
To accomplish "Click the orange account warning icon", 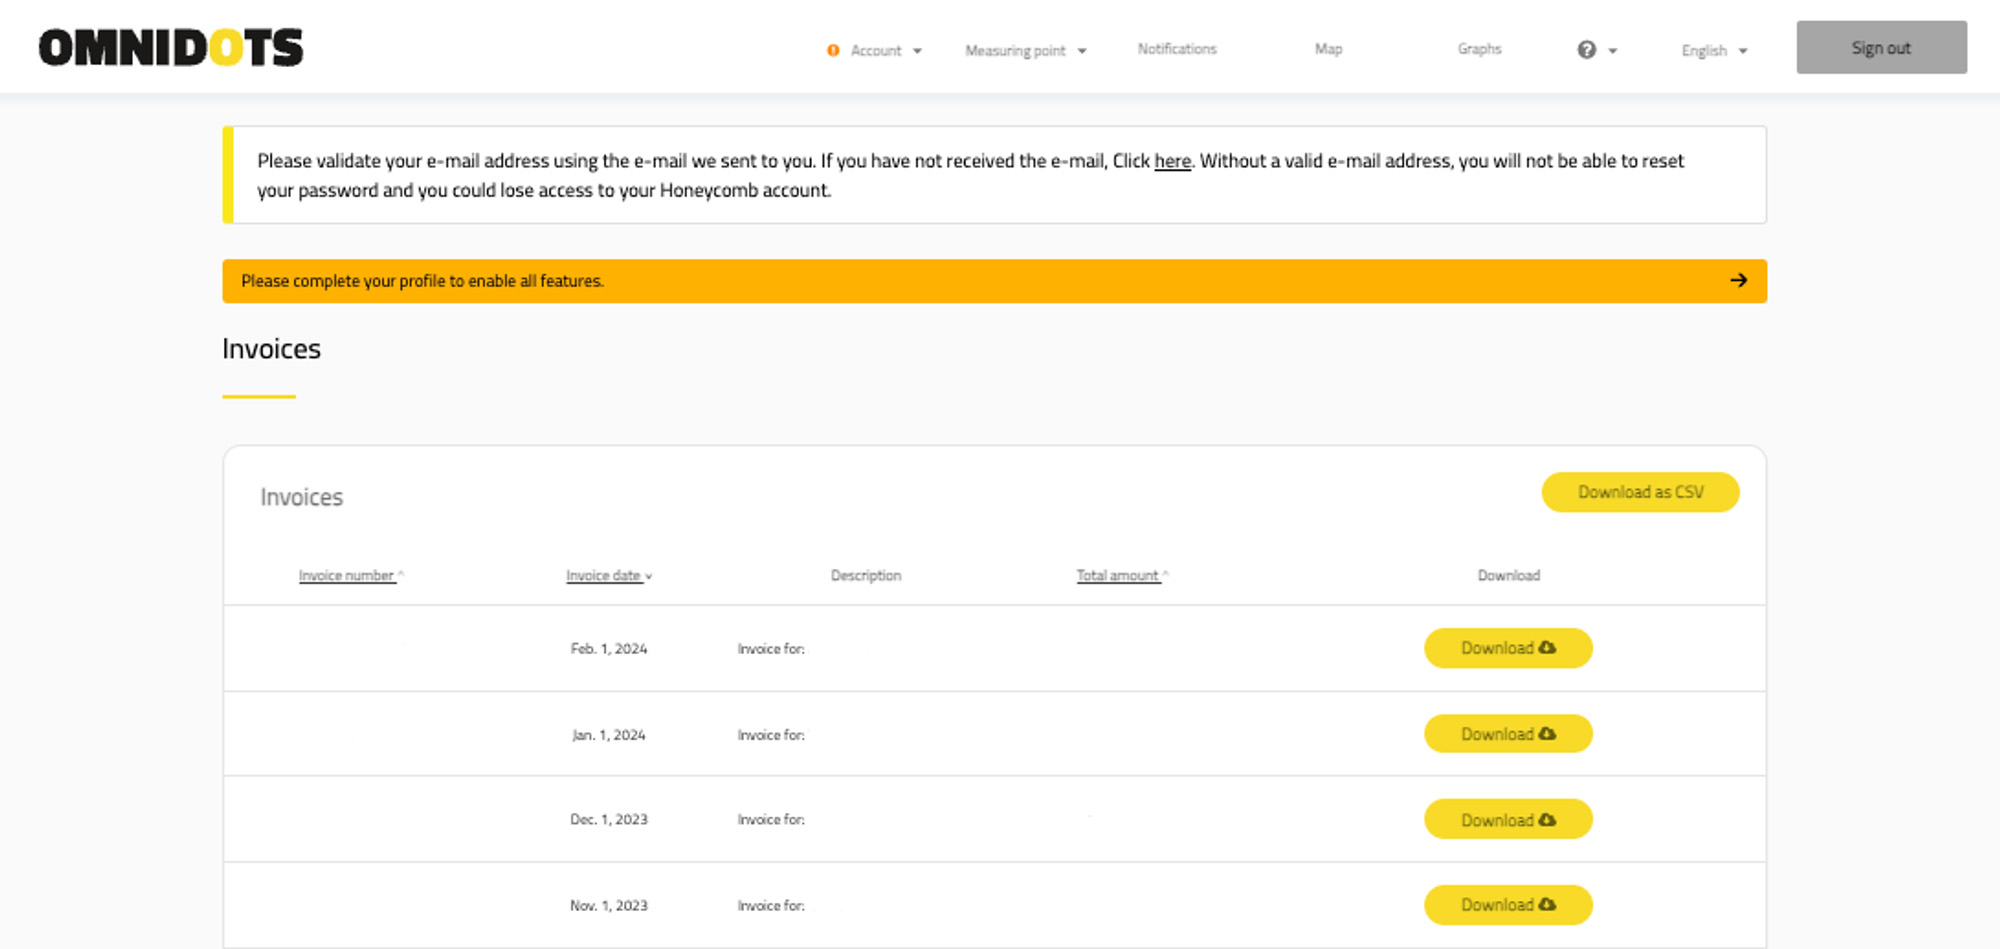I will [833, 50].
